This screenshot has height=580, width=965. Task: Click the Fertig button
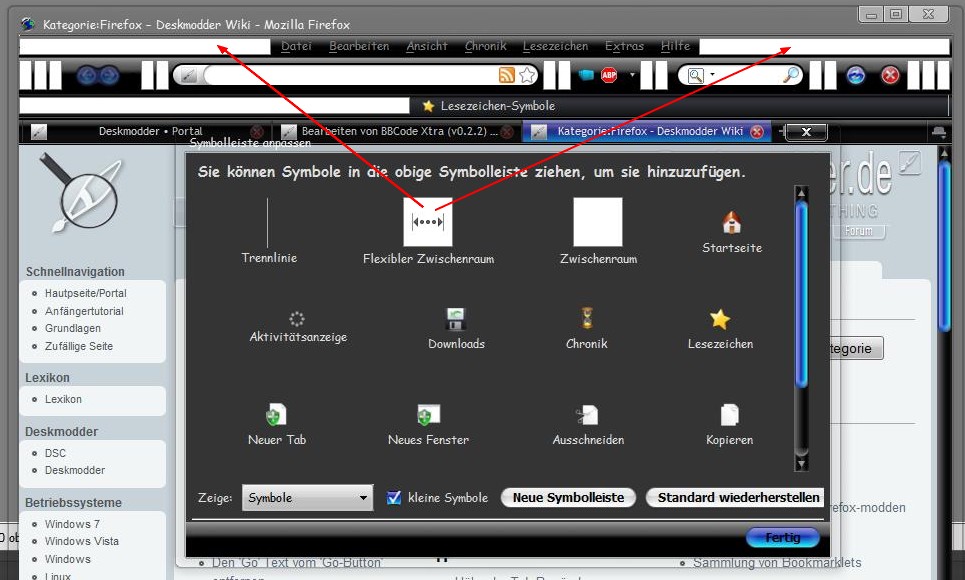(x=782, y=538)
